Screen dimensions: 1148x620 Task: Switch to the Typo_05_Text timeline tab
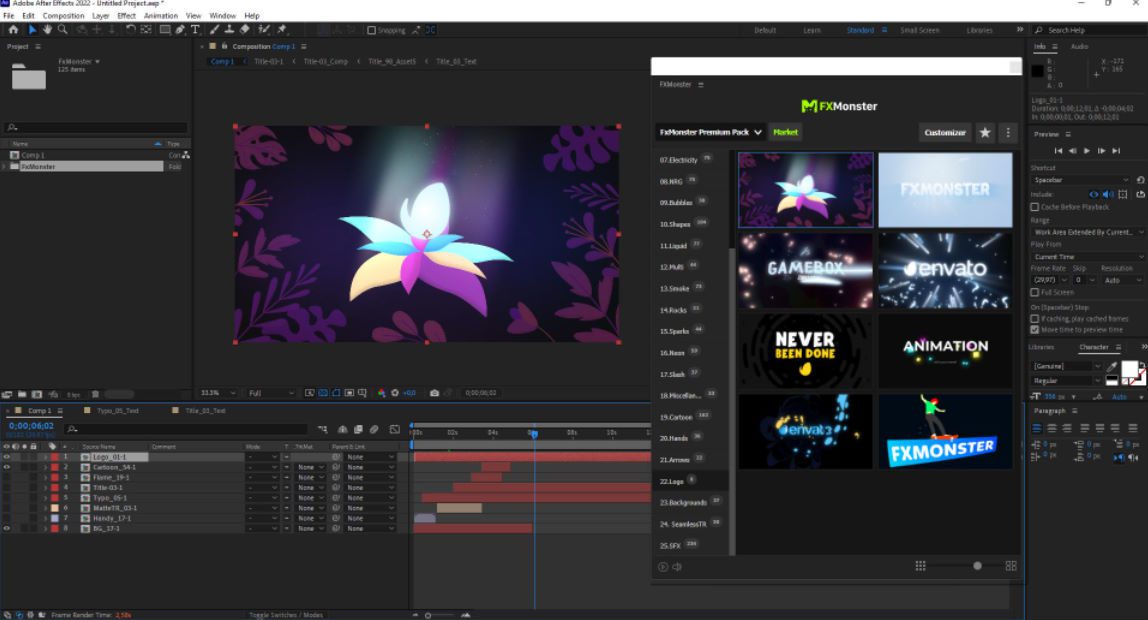pos(117,411)
